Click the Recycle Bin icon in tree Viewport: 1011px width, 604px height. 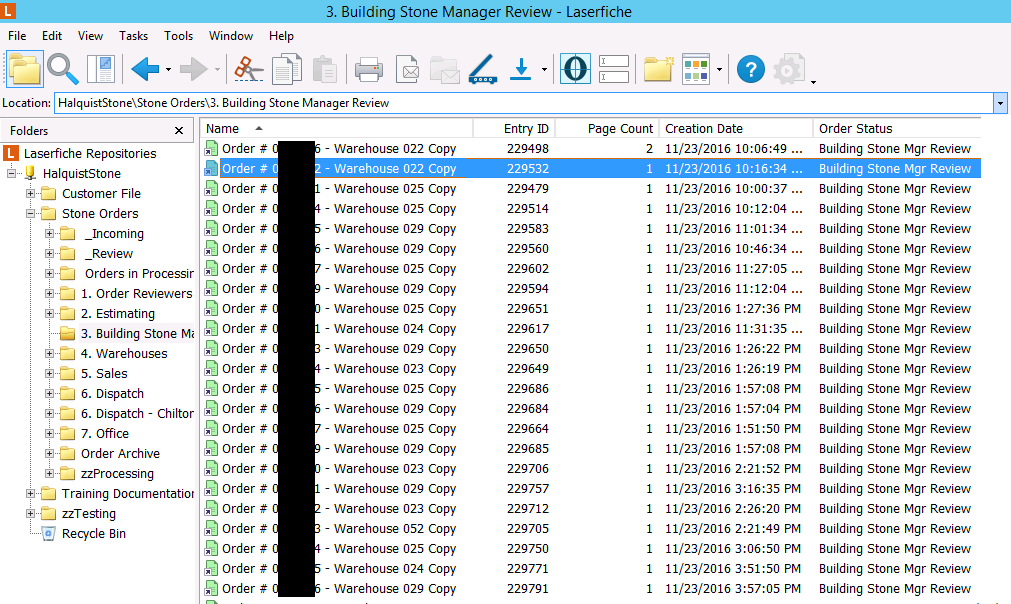coord(48,534)
